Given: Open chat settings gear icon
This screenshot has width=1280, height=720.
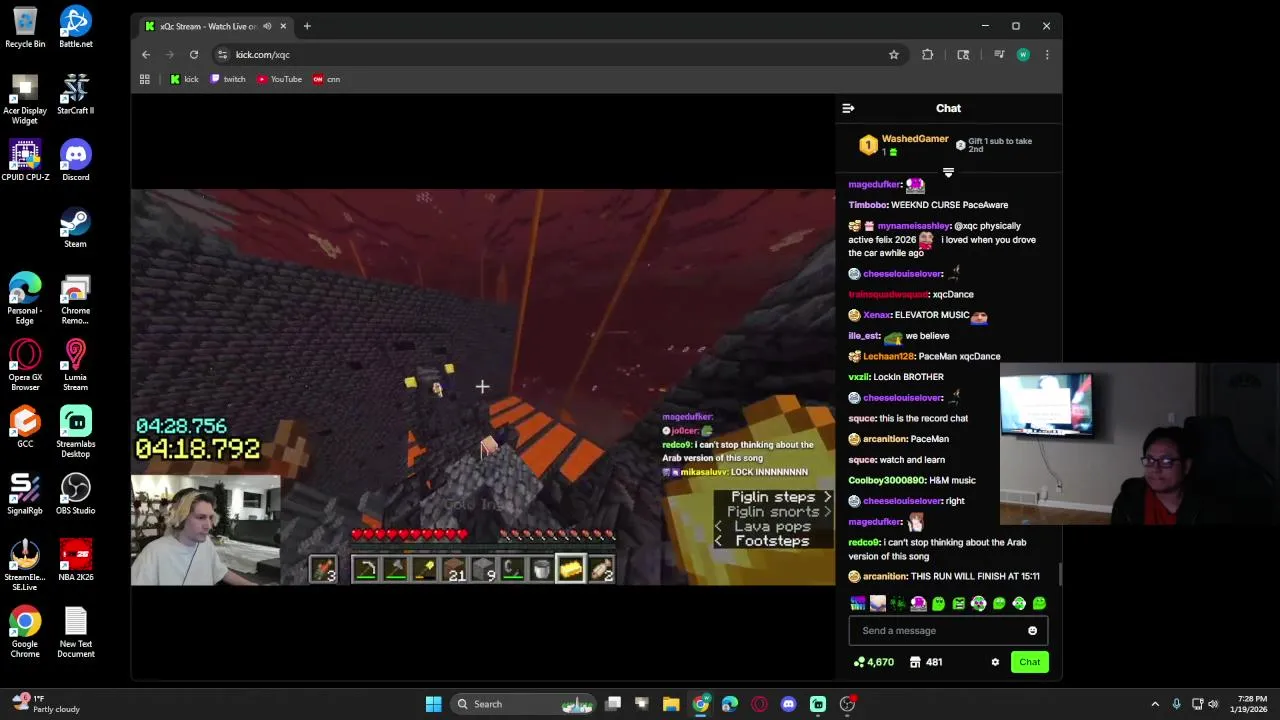Looking at the screenshot, I should coord(995,662).
